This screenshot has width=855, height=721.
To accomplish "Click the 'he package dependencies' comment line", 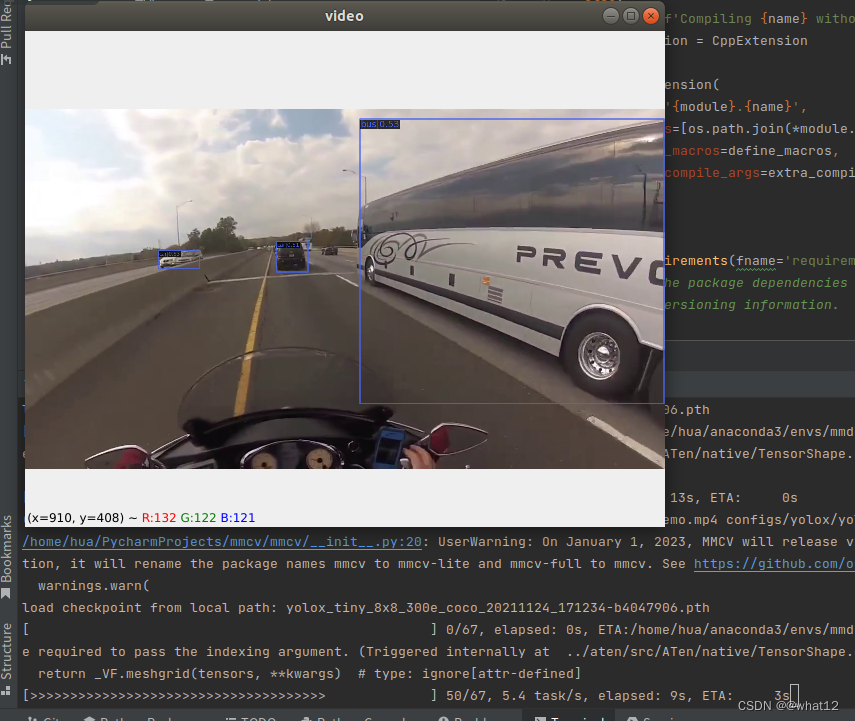I will 756,283.
